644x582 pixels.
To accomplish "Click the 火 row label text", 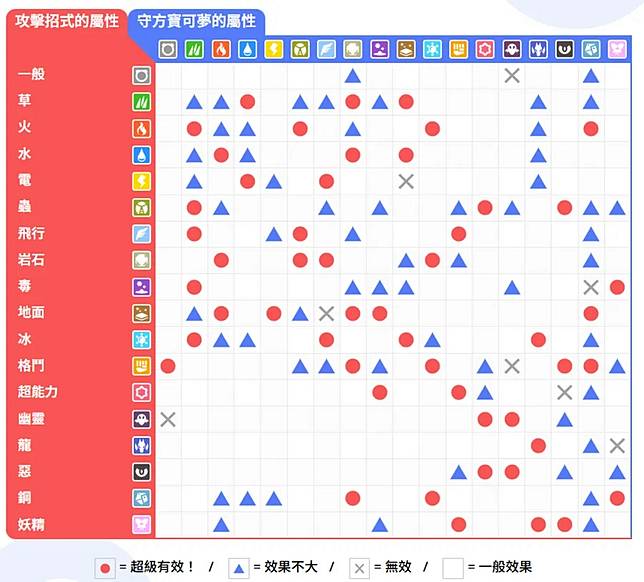I will click(x=24, y=127).
